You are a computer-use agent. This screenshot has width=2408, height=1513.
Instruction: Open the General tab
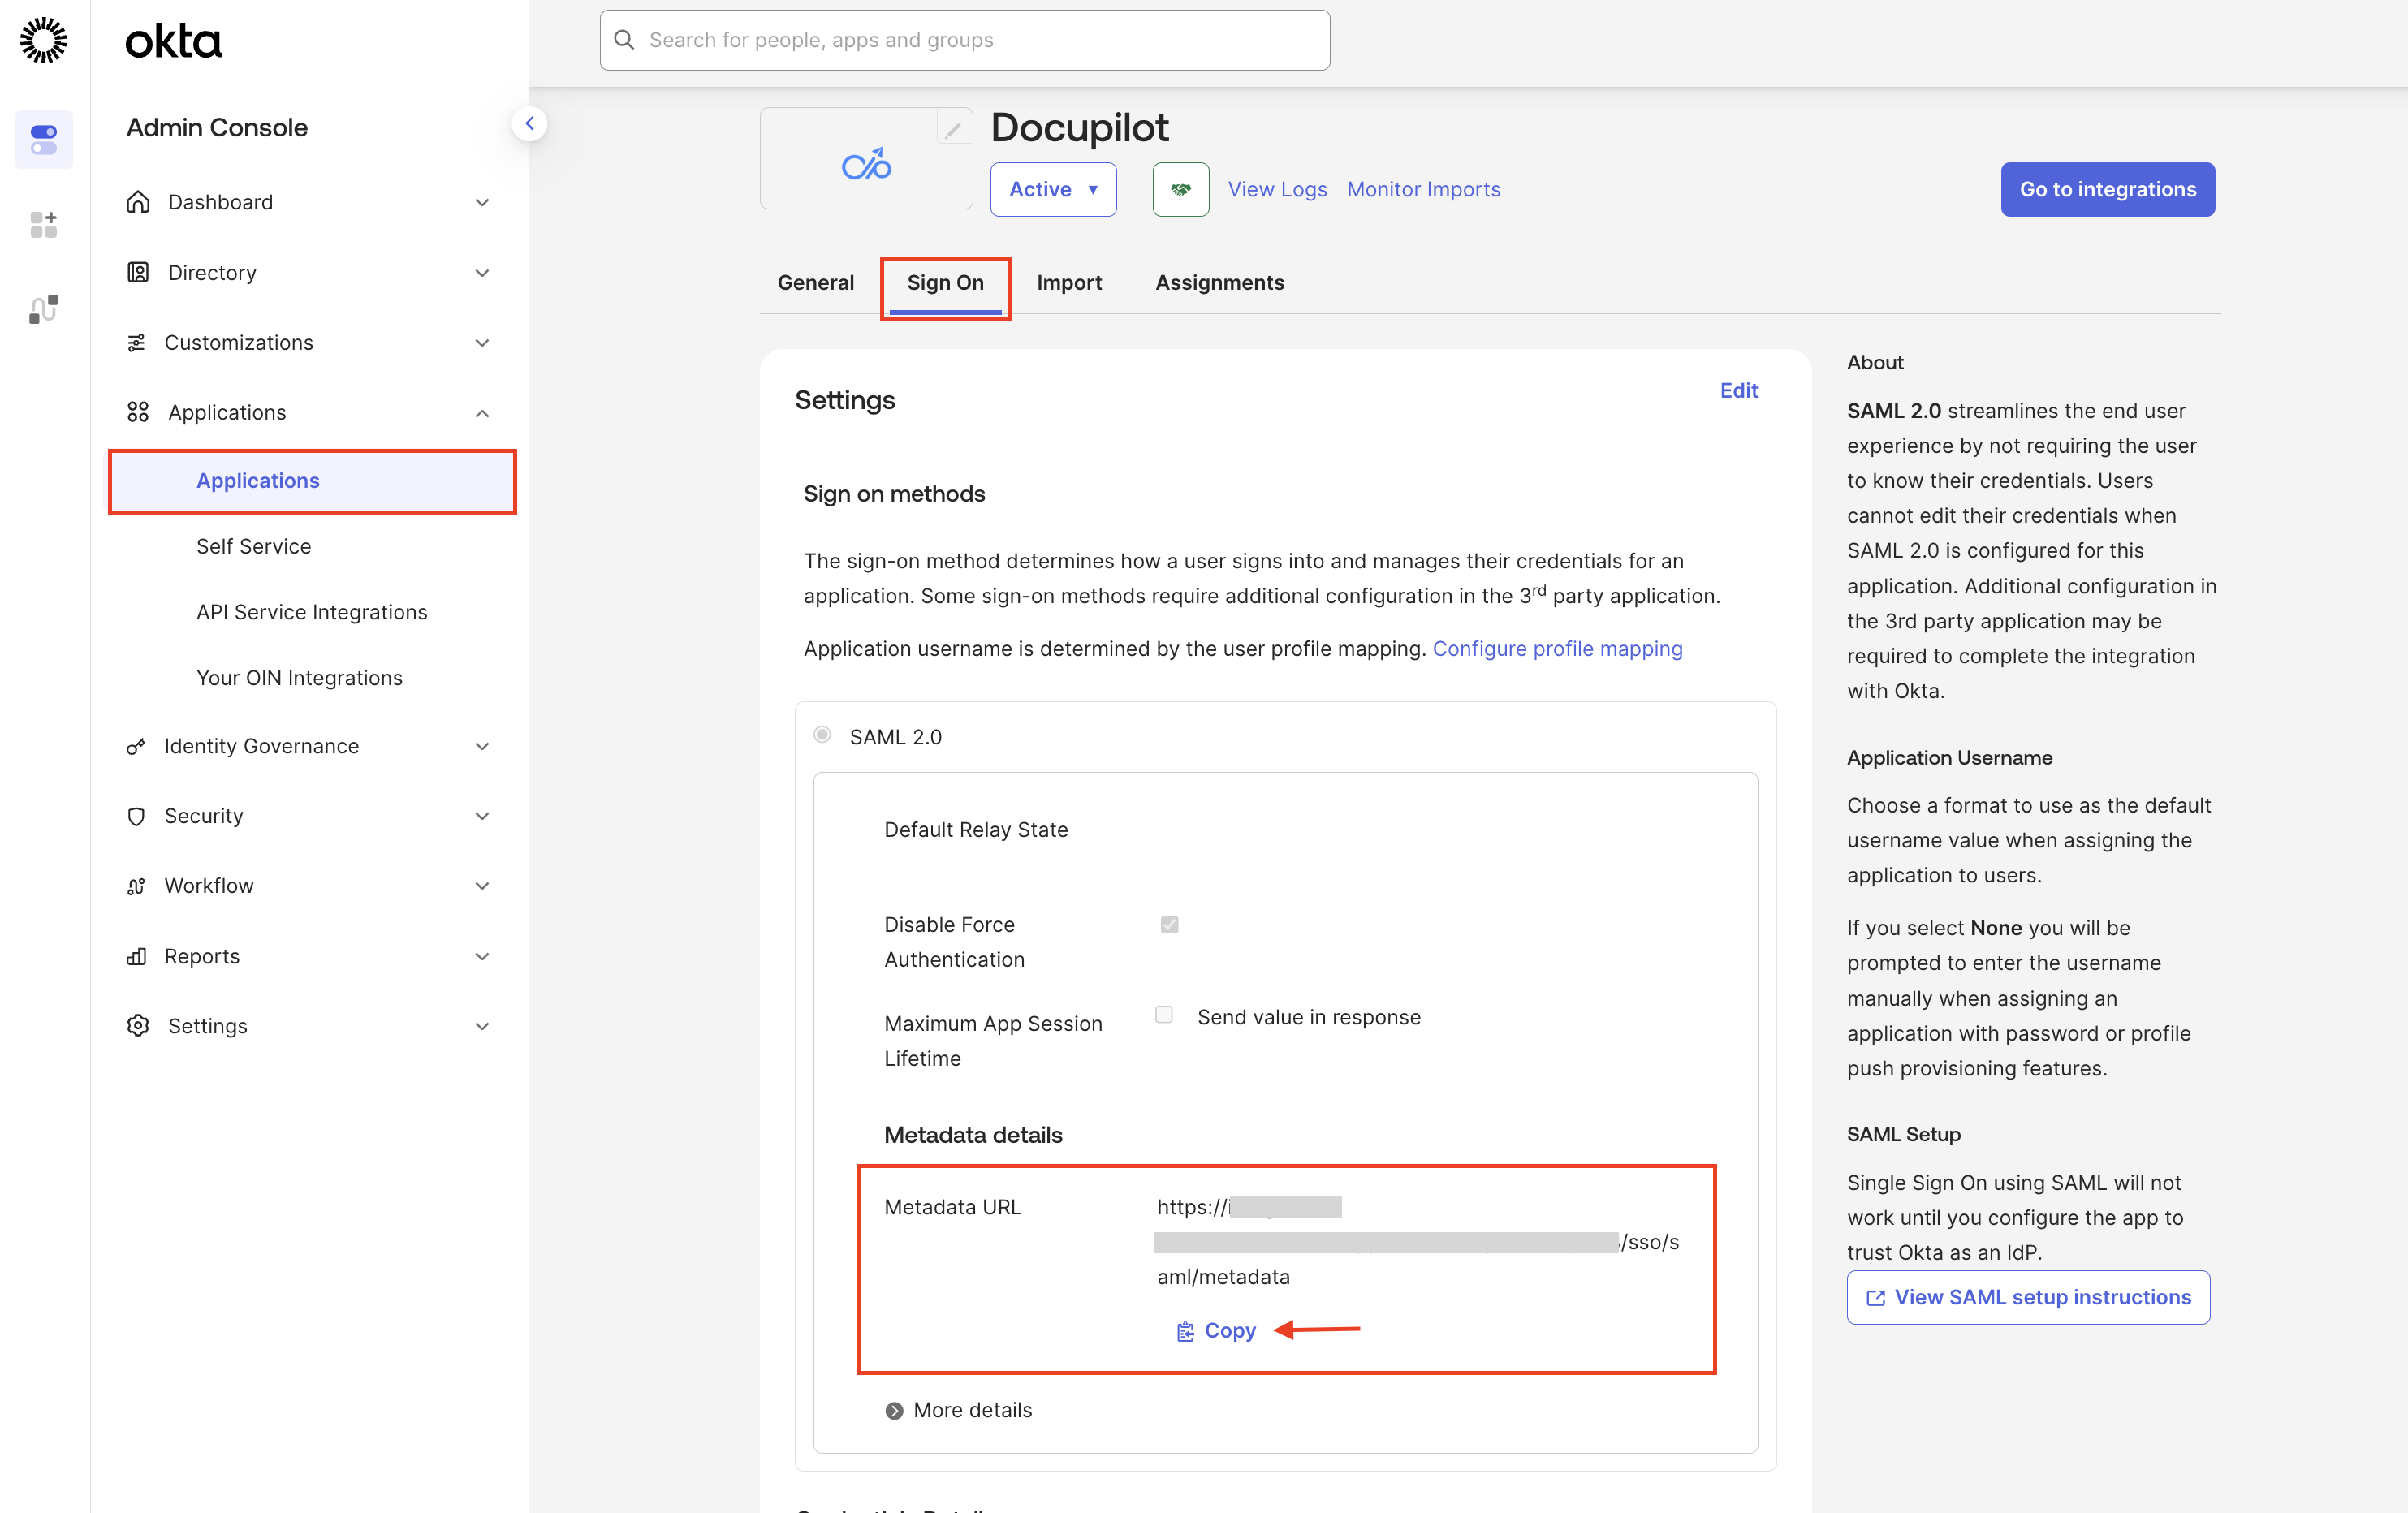815,282
